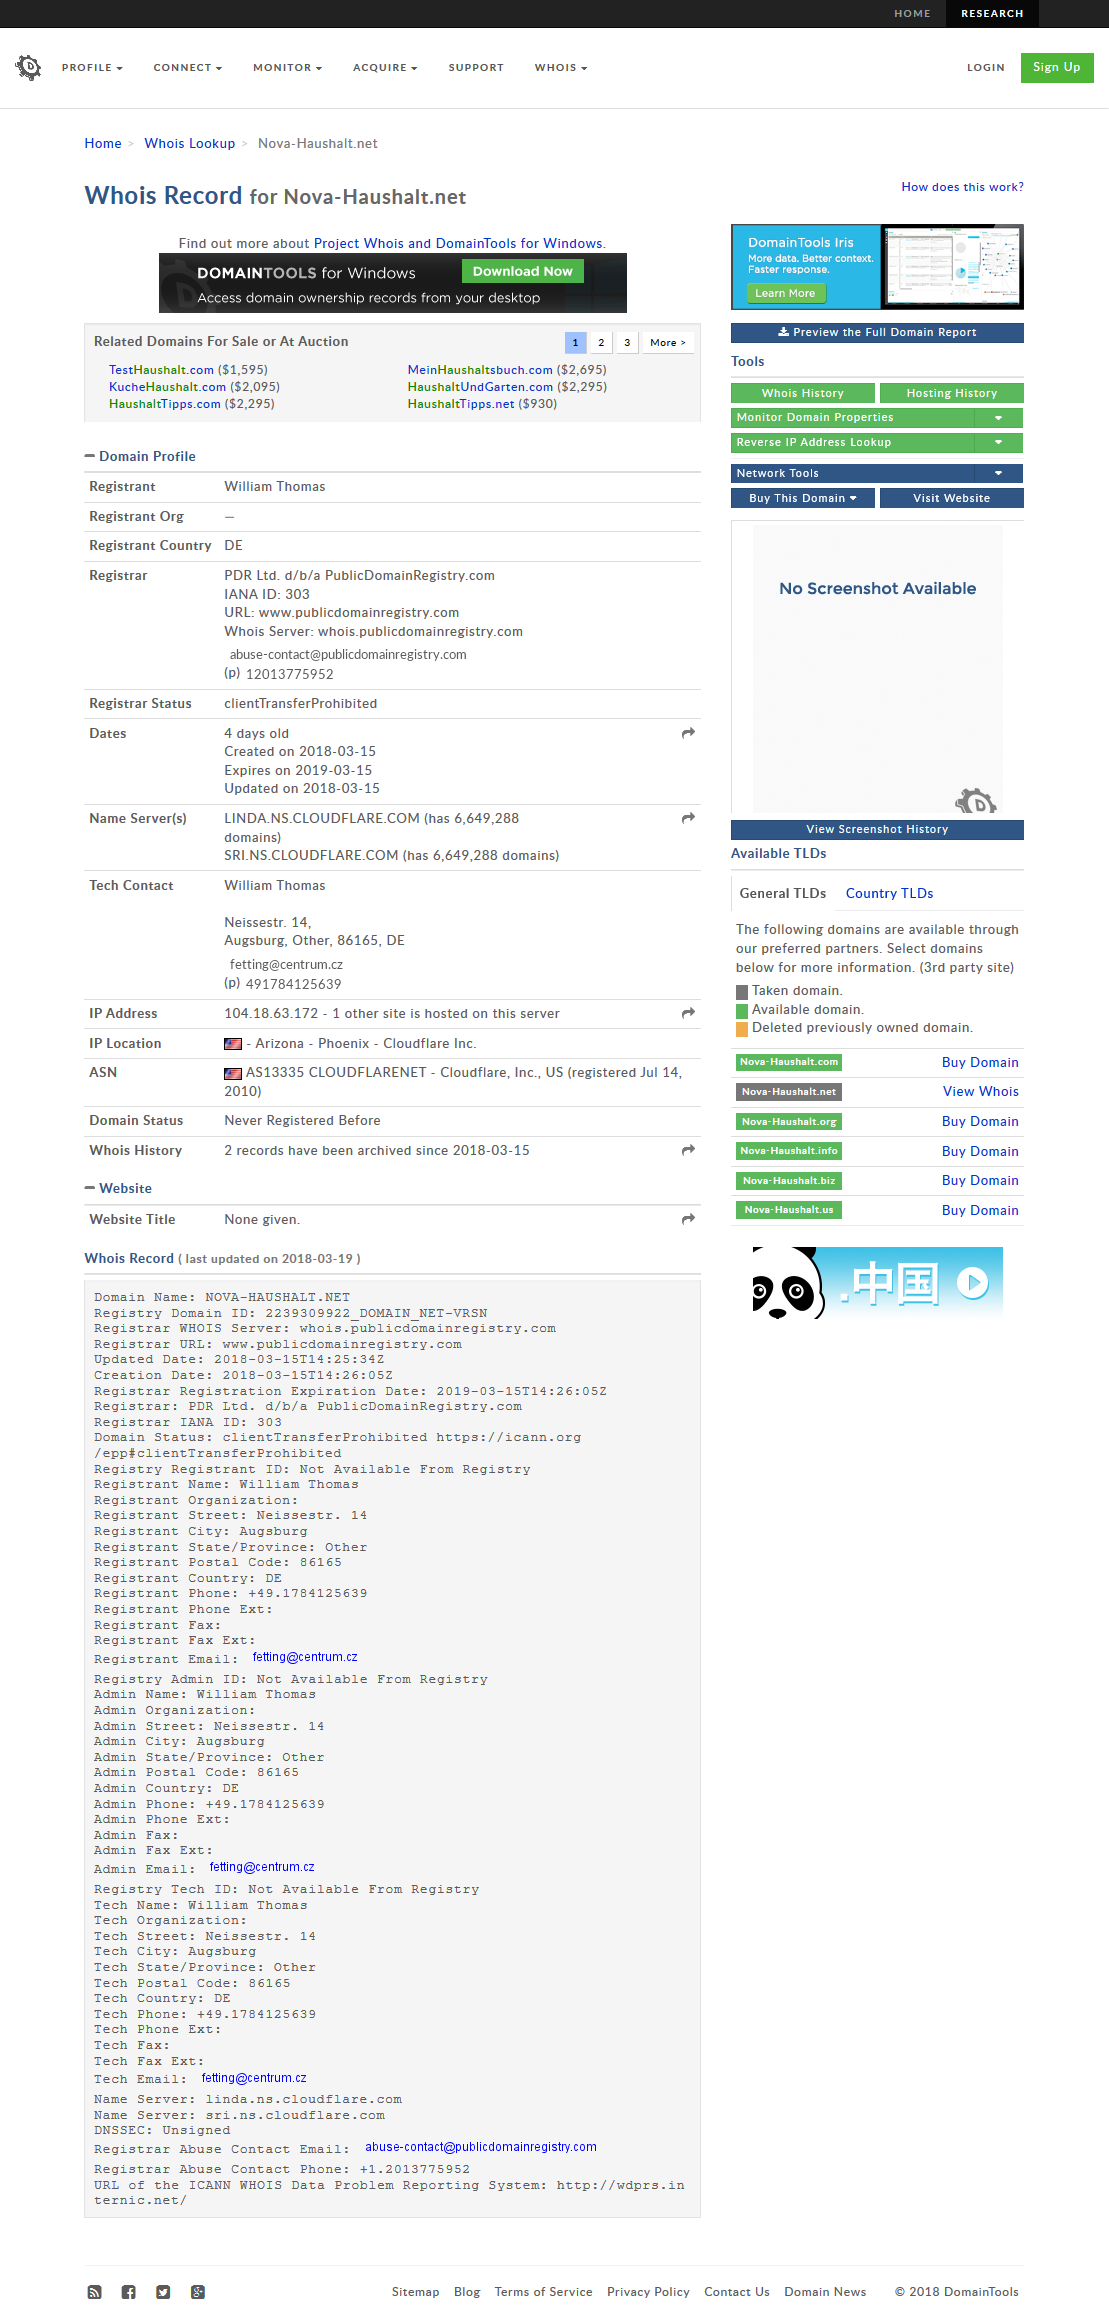1109x2318 pixels.
Task: Click the Visit Website button
Action: (952, 498)
